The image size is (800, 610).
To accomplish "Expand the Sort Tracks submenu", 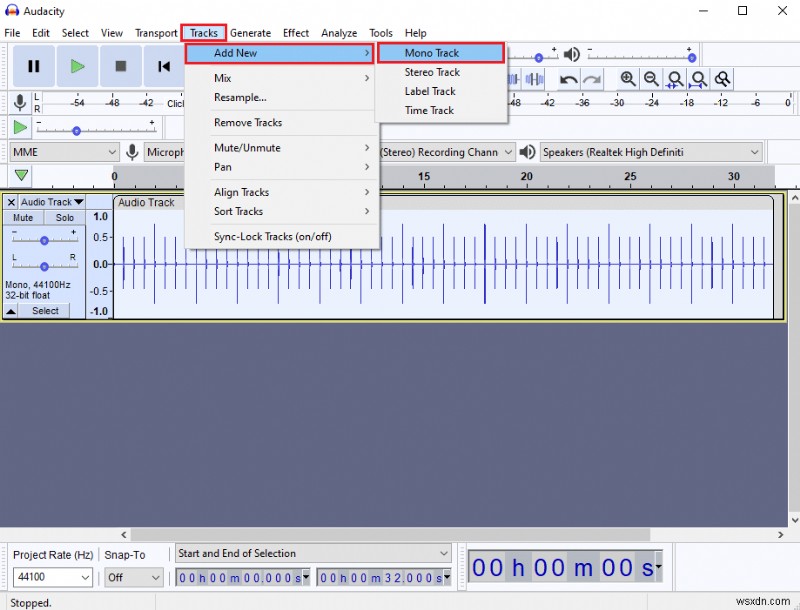I will (282, 211).
